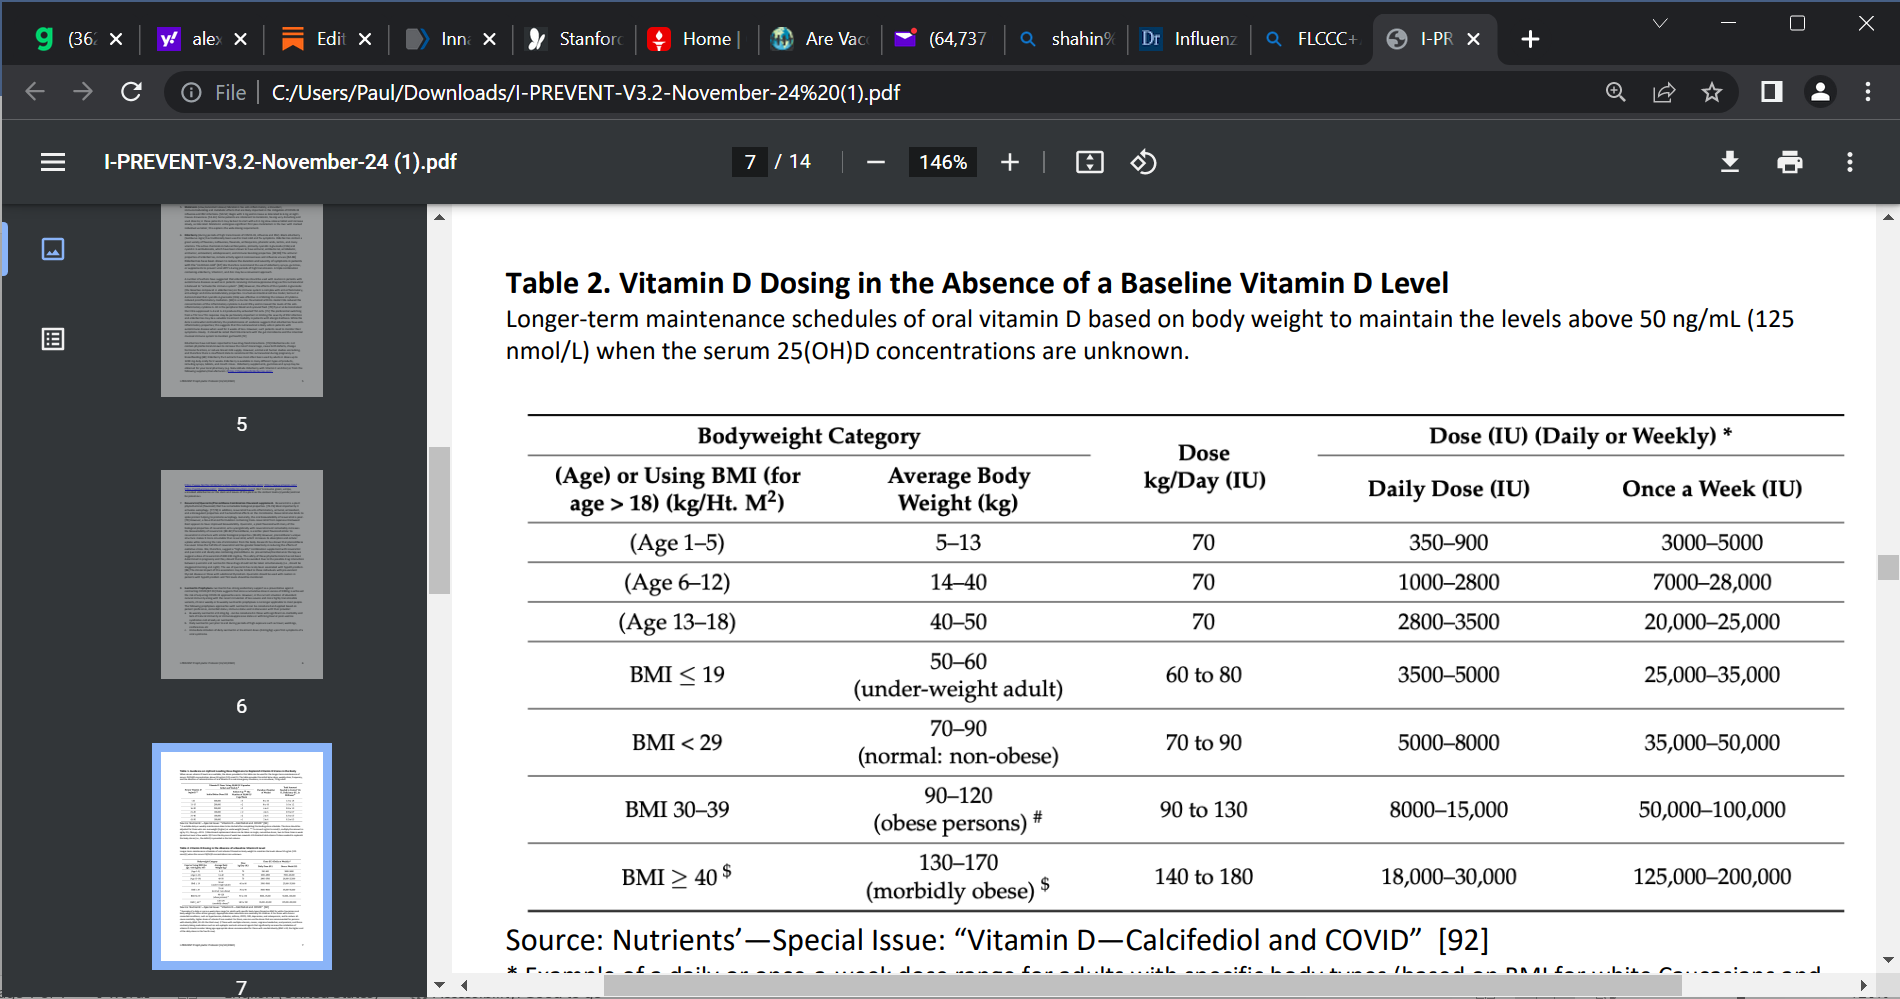Open the browser zoom magnifier icon
This screenshot has width=1900, height=999.
coord(1616,92)
